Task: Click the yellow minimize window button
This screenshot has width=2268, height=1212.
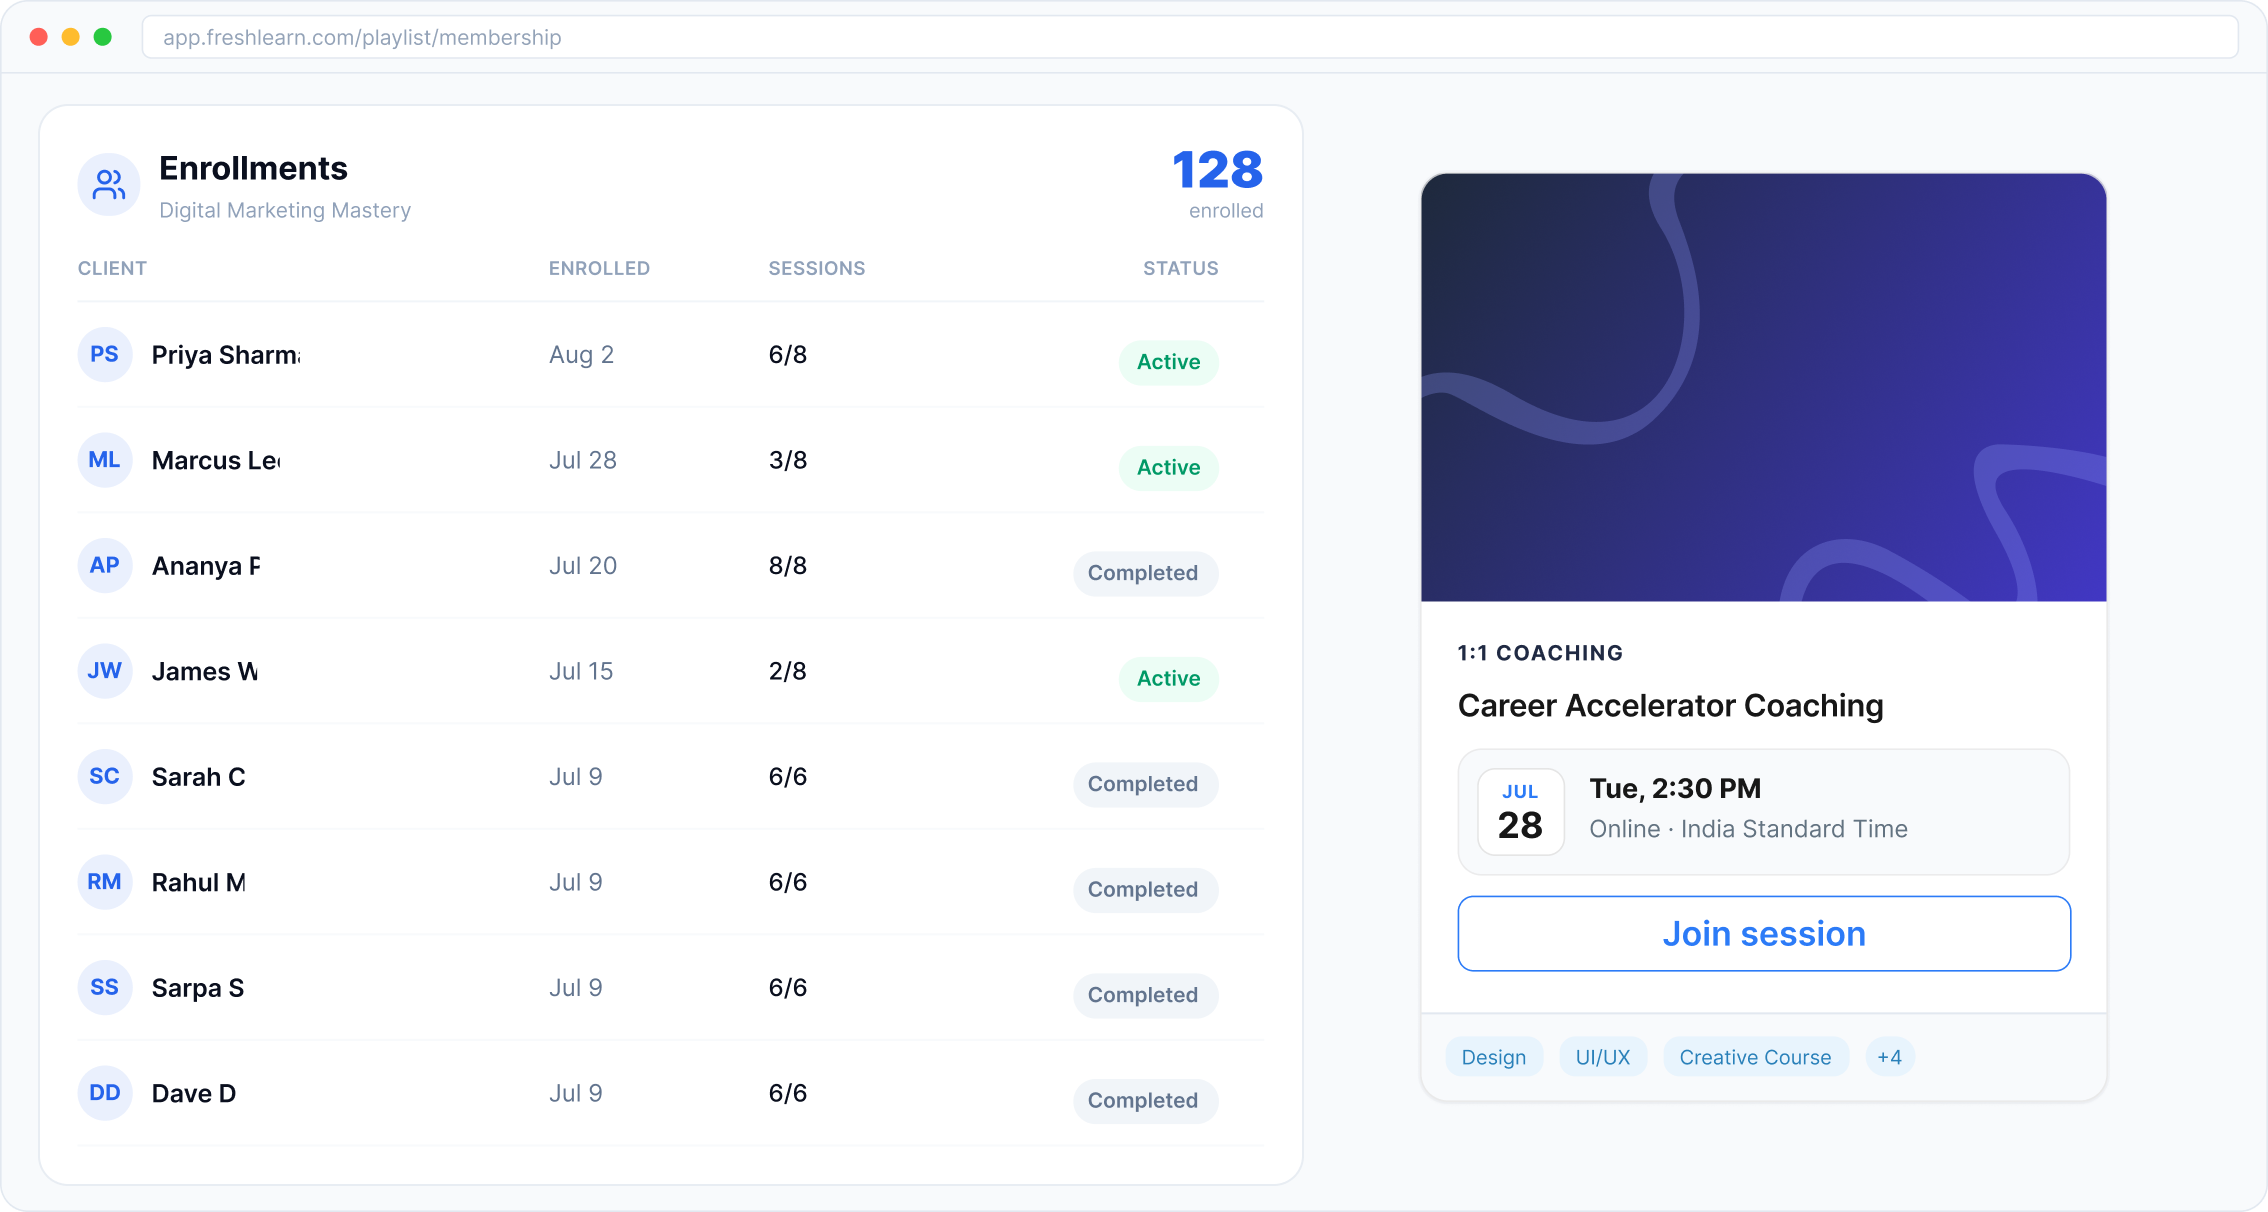Action: (x=71, y=37)
